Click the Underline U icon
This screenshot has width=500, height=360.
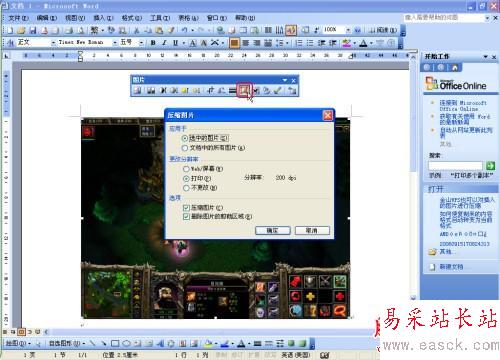175,43
